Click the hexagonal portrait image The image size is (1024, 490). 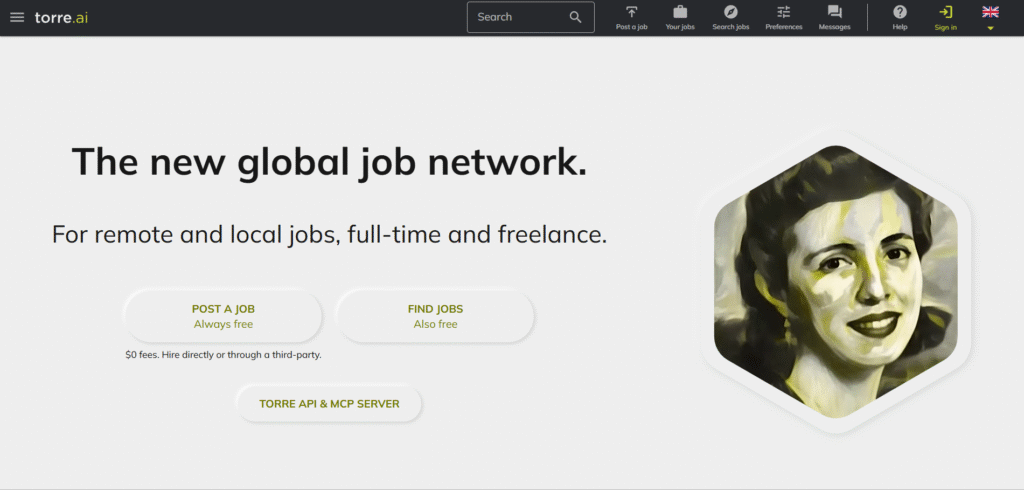point(835,282)
